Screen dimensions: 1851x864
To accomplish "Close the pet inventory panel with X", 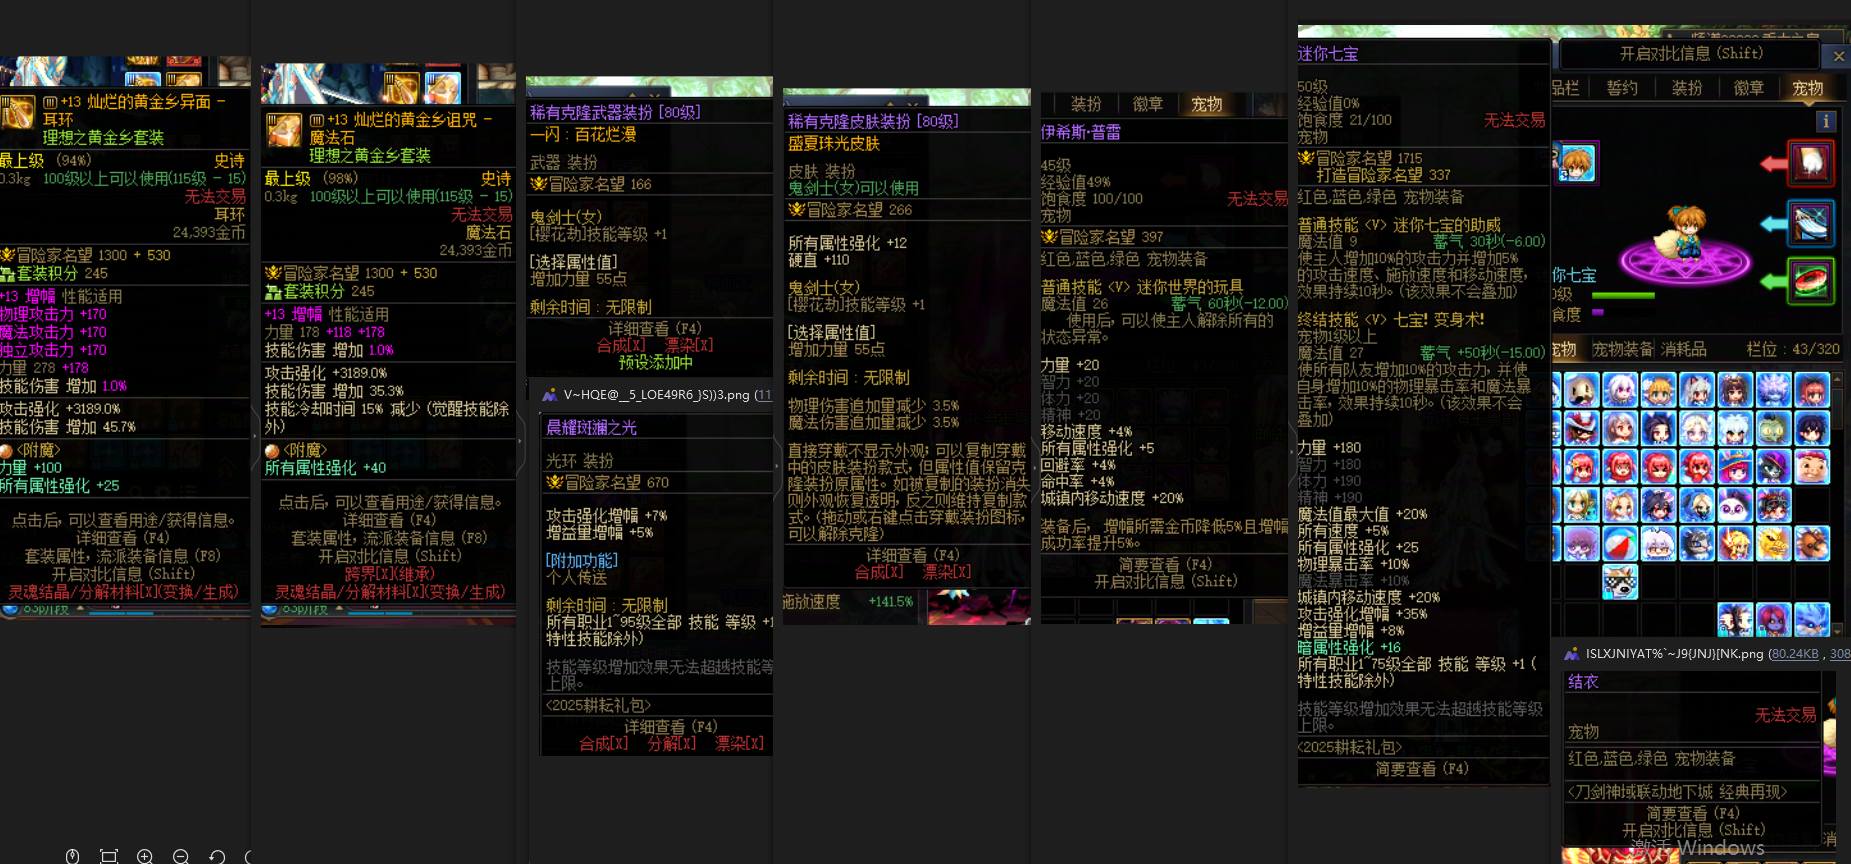I will [x=1838, y=56].
